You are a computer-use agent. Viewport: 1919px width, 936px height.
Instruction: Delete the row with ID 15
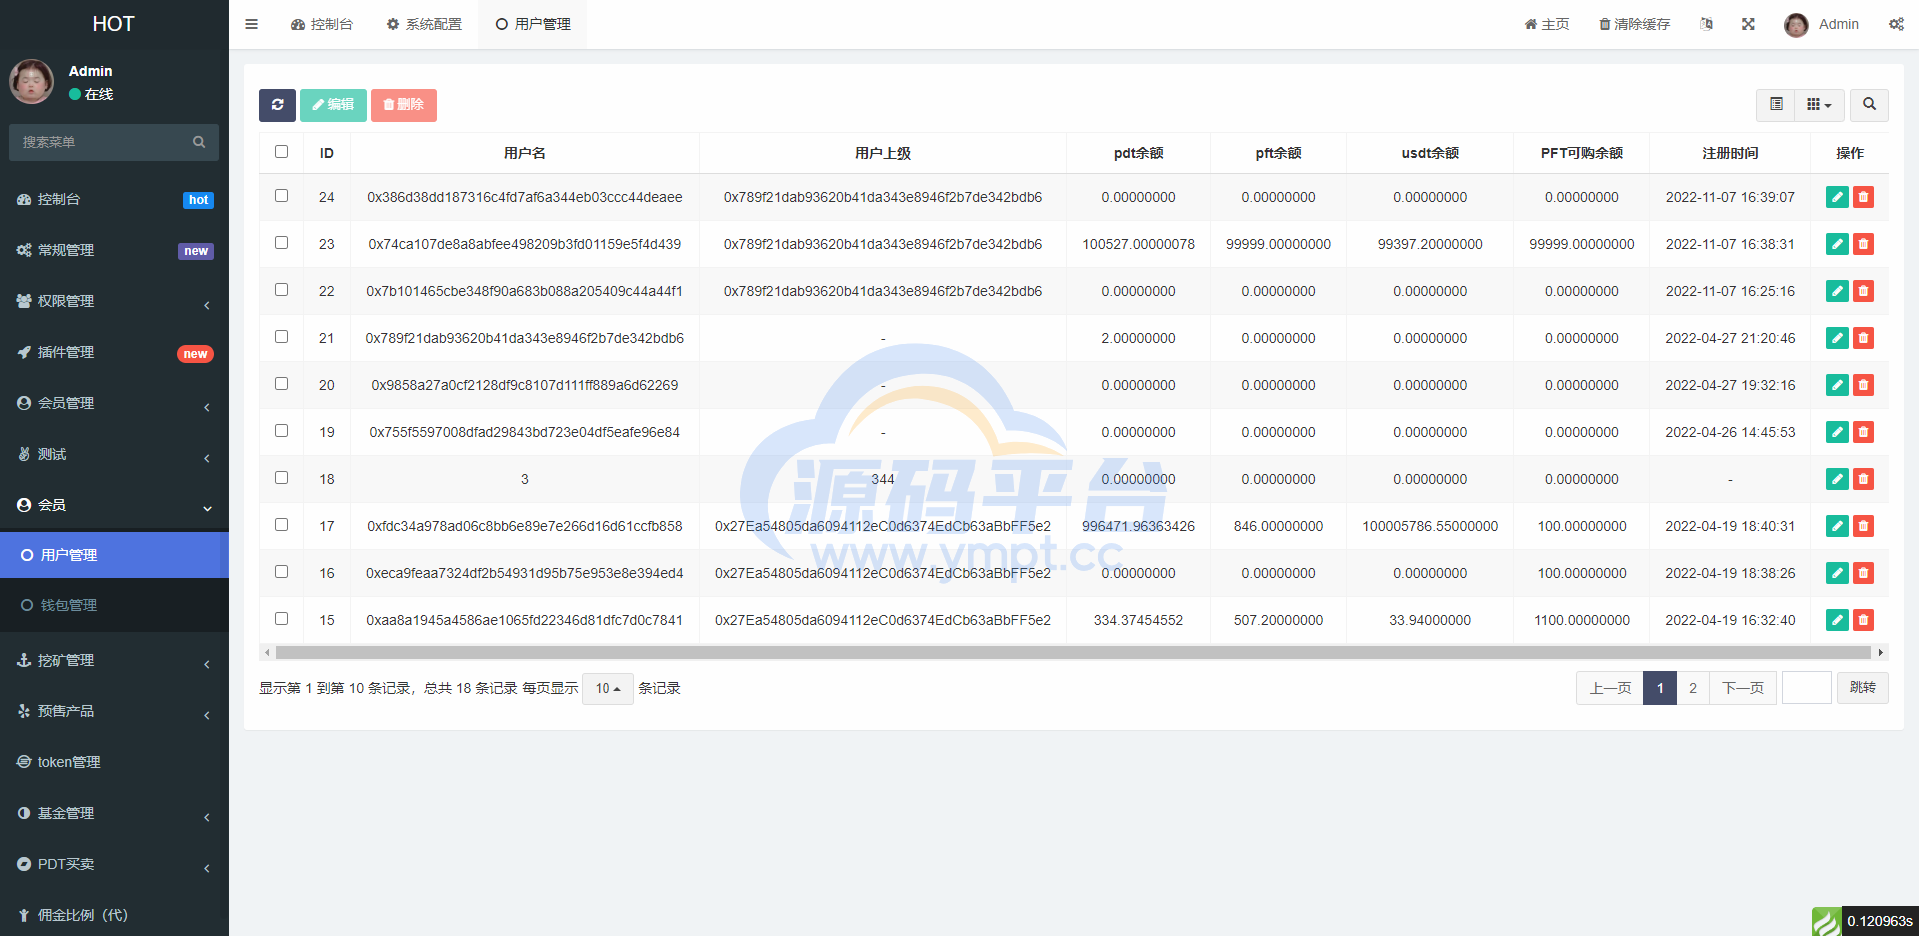coord(1863,620)
